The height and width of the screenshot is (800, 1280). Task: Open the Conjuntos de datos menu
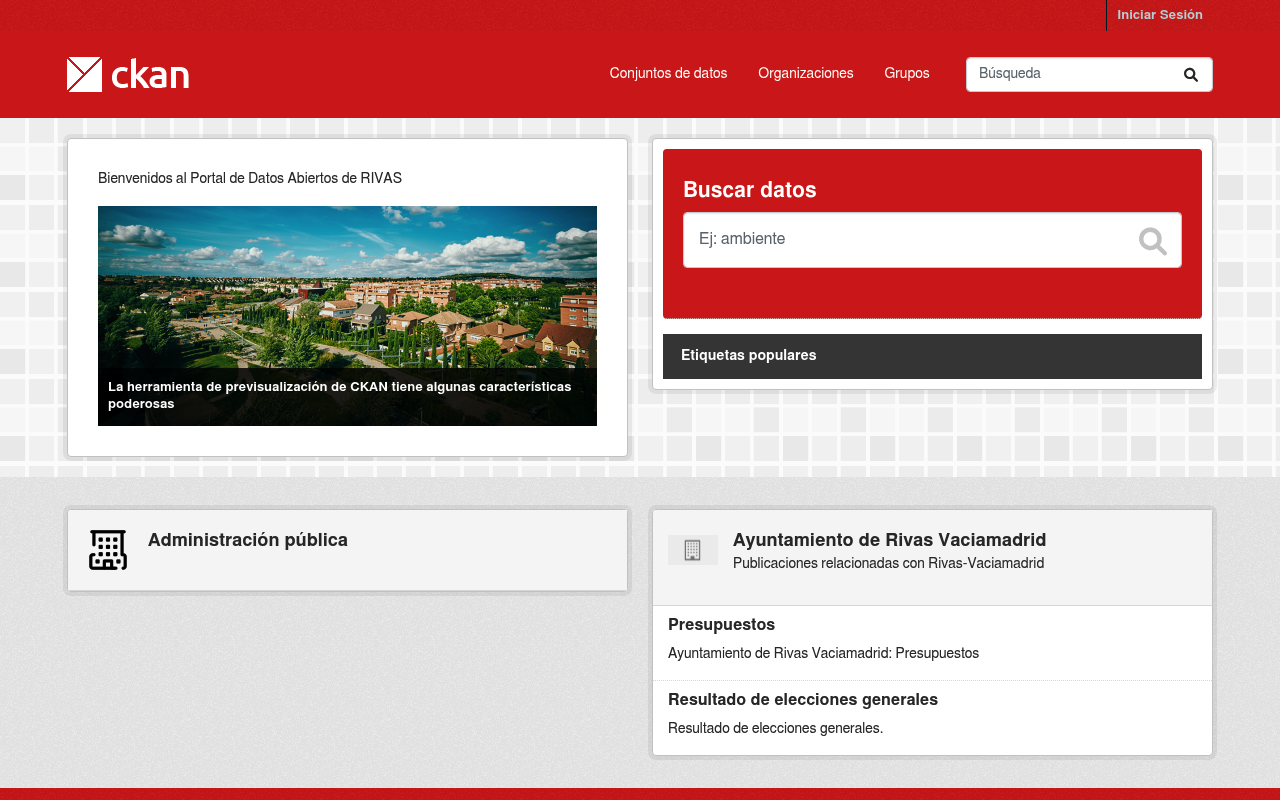[x=668, y=74]
